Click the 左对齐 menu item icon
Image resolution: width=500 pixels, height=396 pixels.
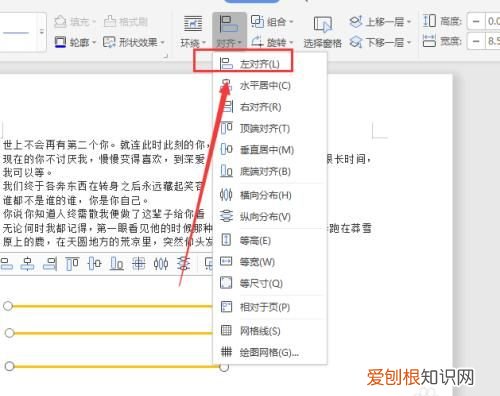(x=226, y=63)
